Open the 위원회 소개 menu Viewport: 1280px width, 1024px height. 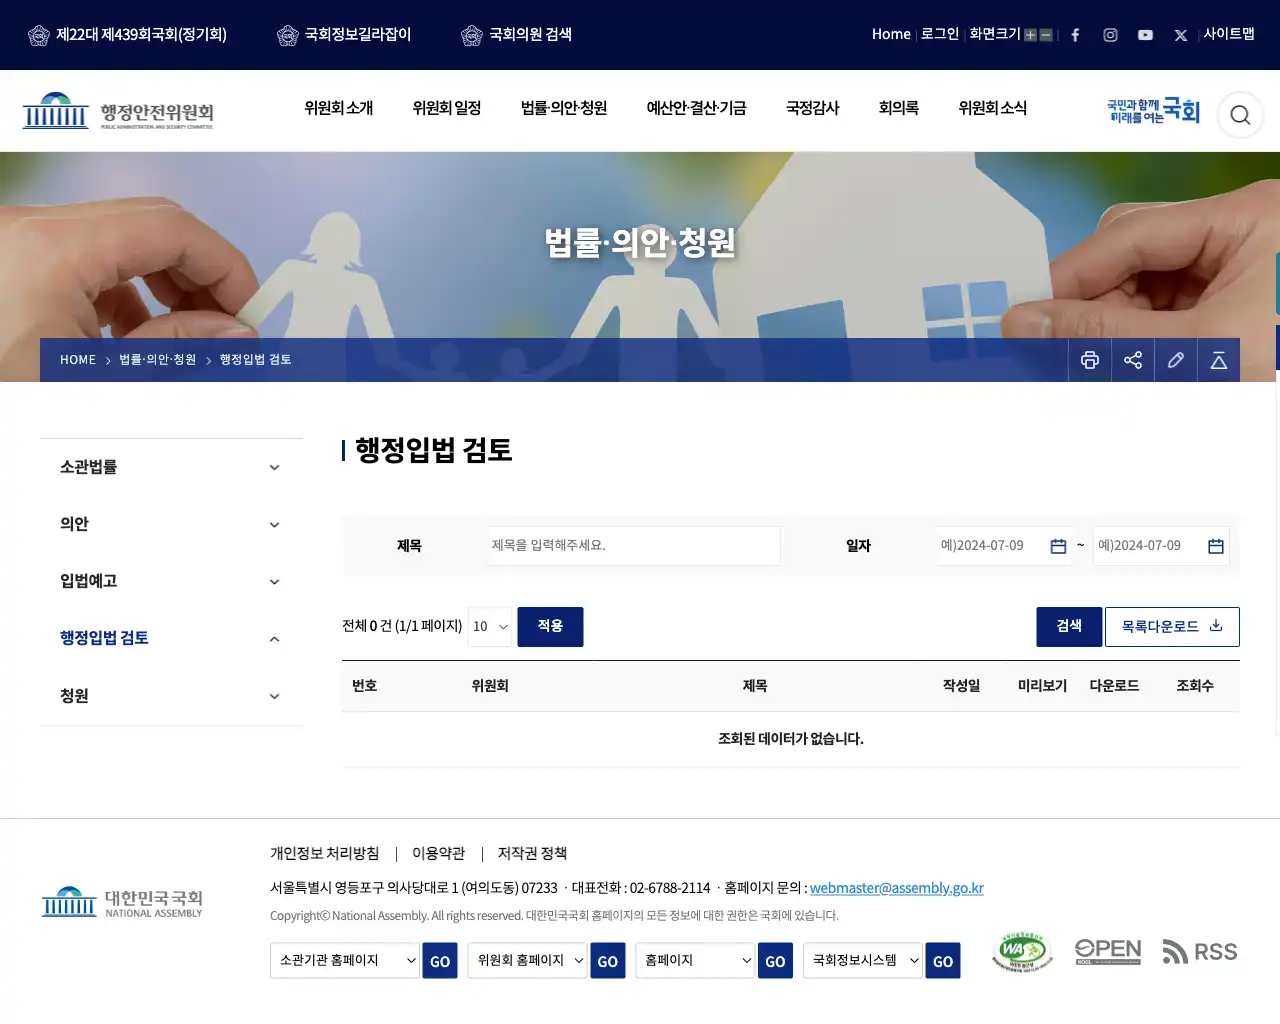pyautogui.click(x=339, y=108)
